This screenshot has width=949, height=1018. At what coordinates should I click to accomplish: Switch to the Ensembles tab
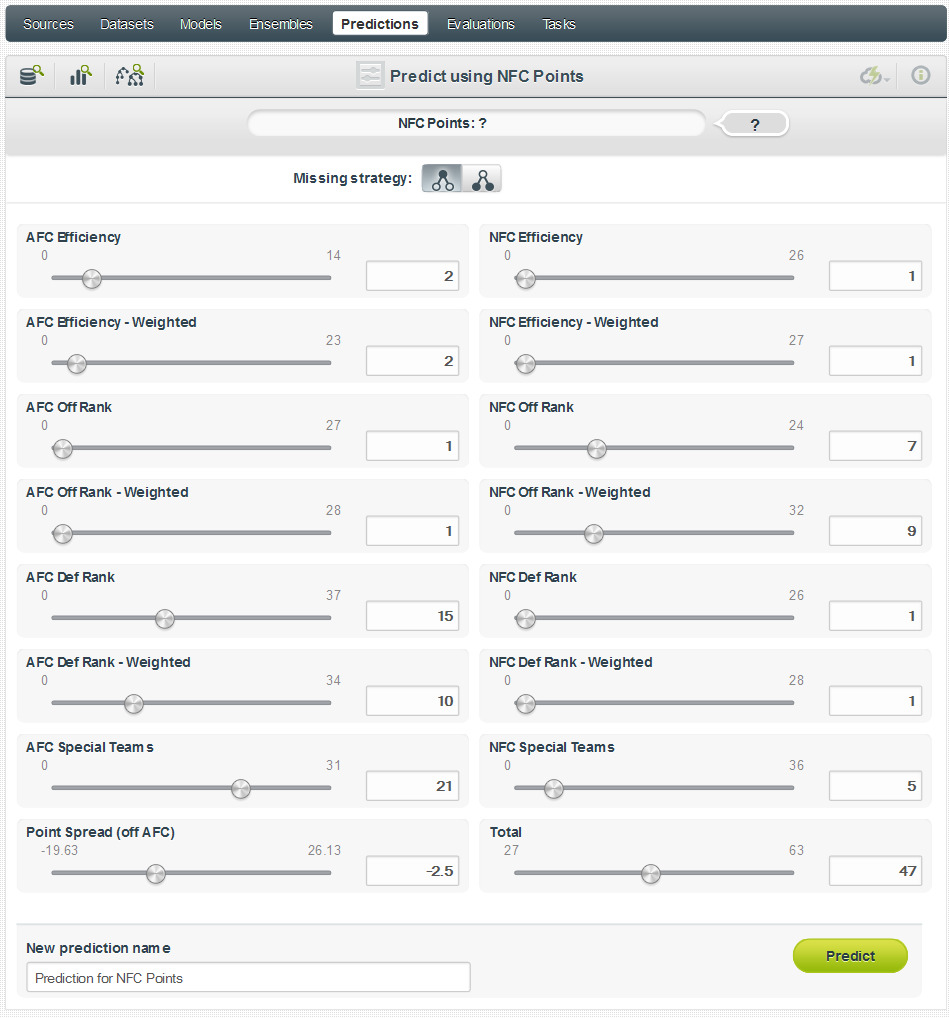[281, 24]
